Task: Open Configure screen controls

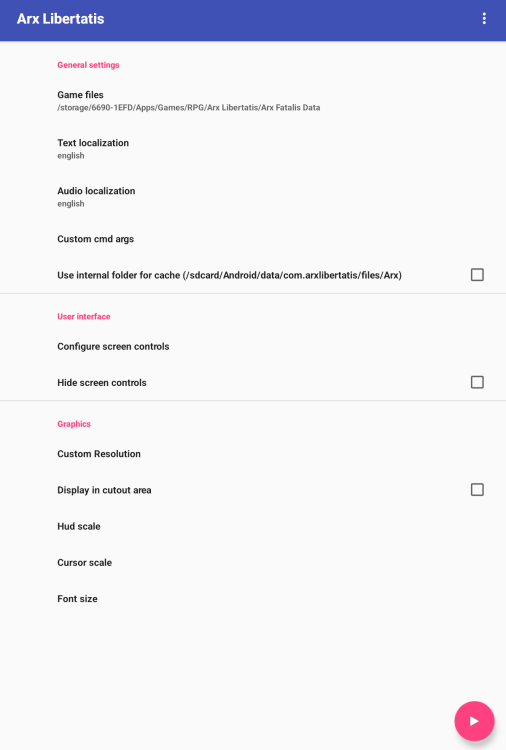Action: coord(253,346)
